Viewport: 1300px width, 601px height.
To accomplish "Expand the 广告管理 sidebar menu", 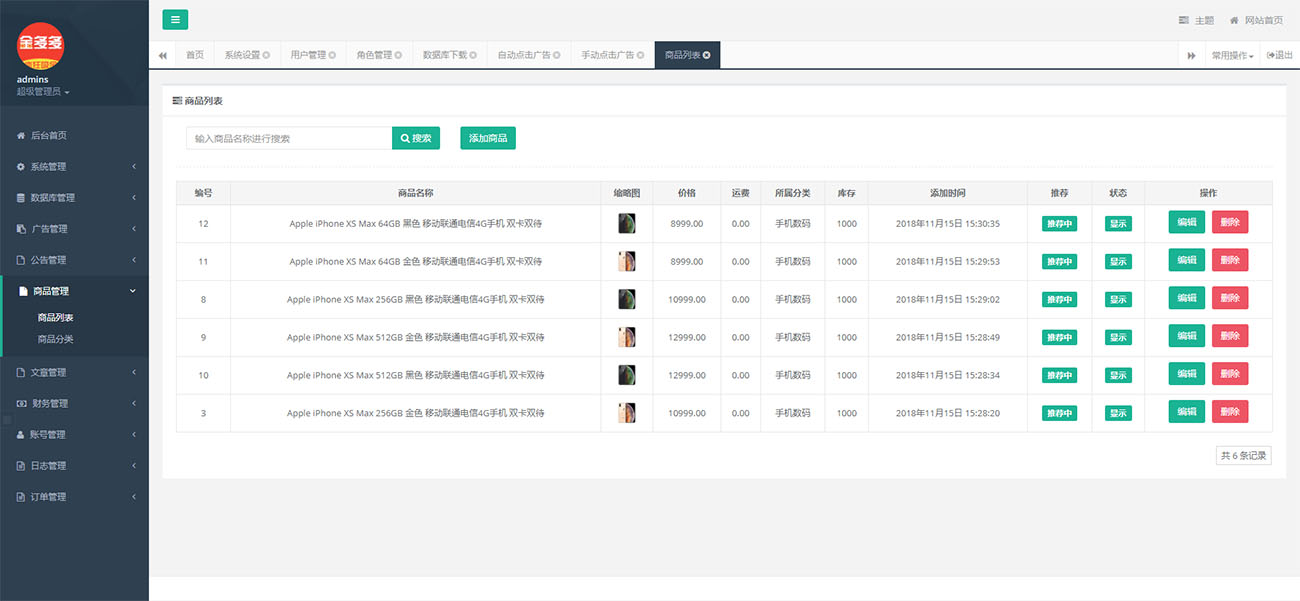I will (74, 228).
